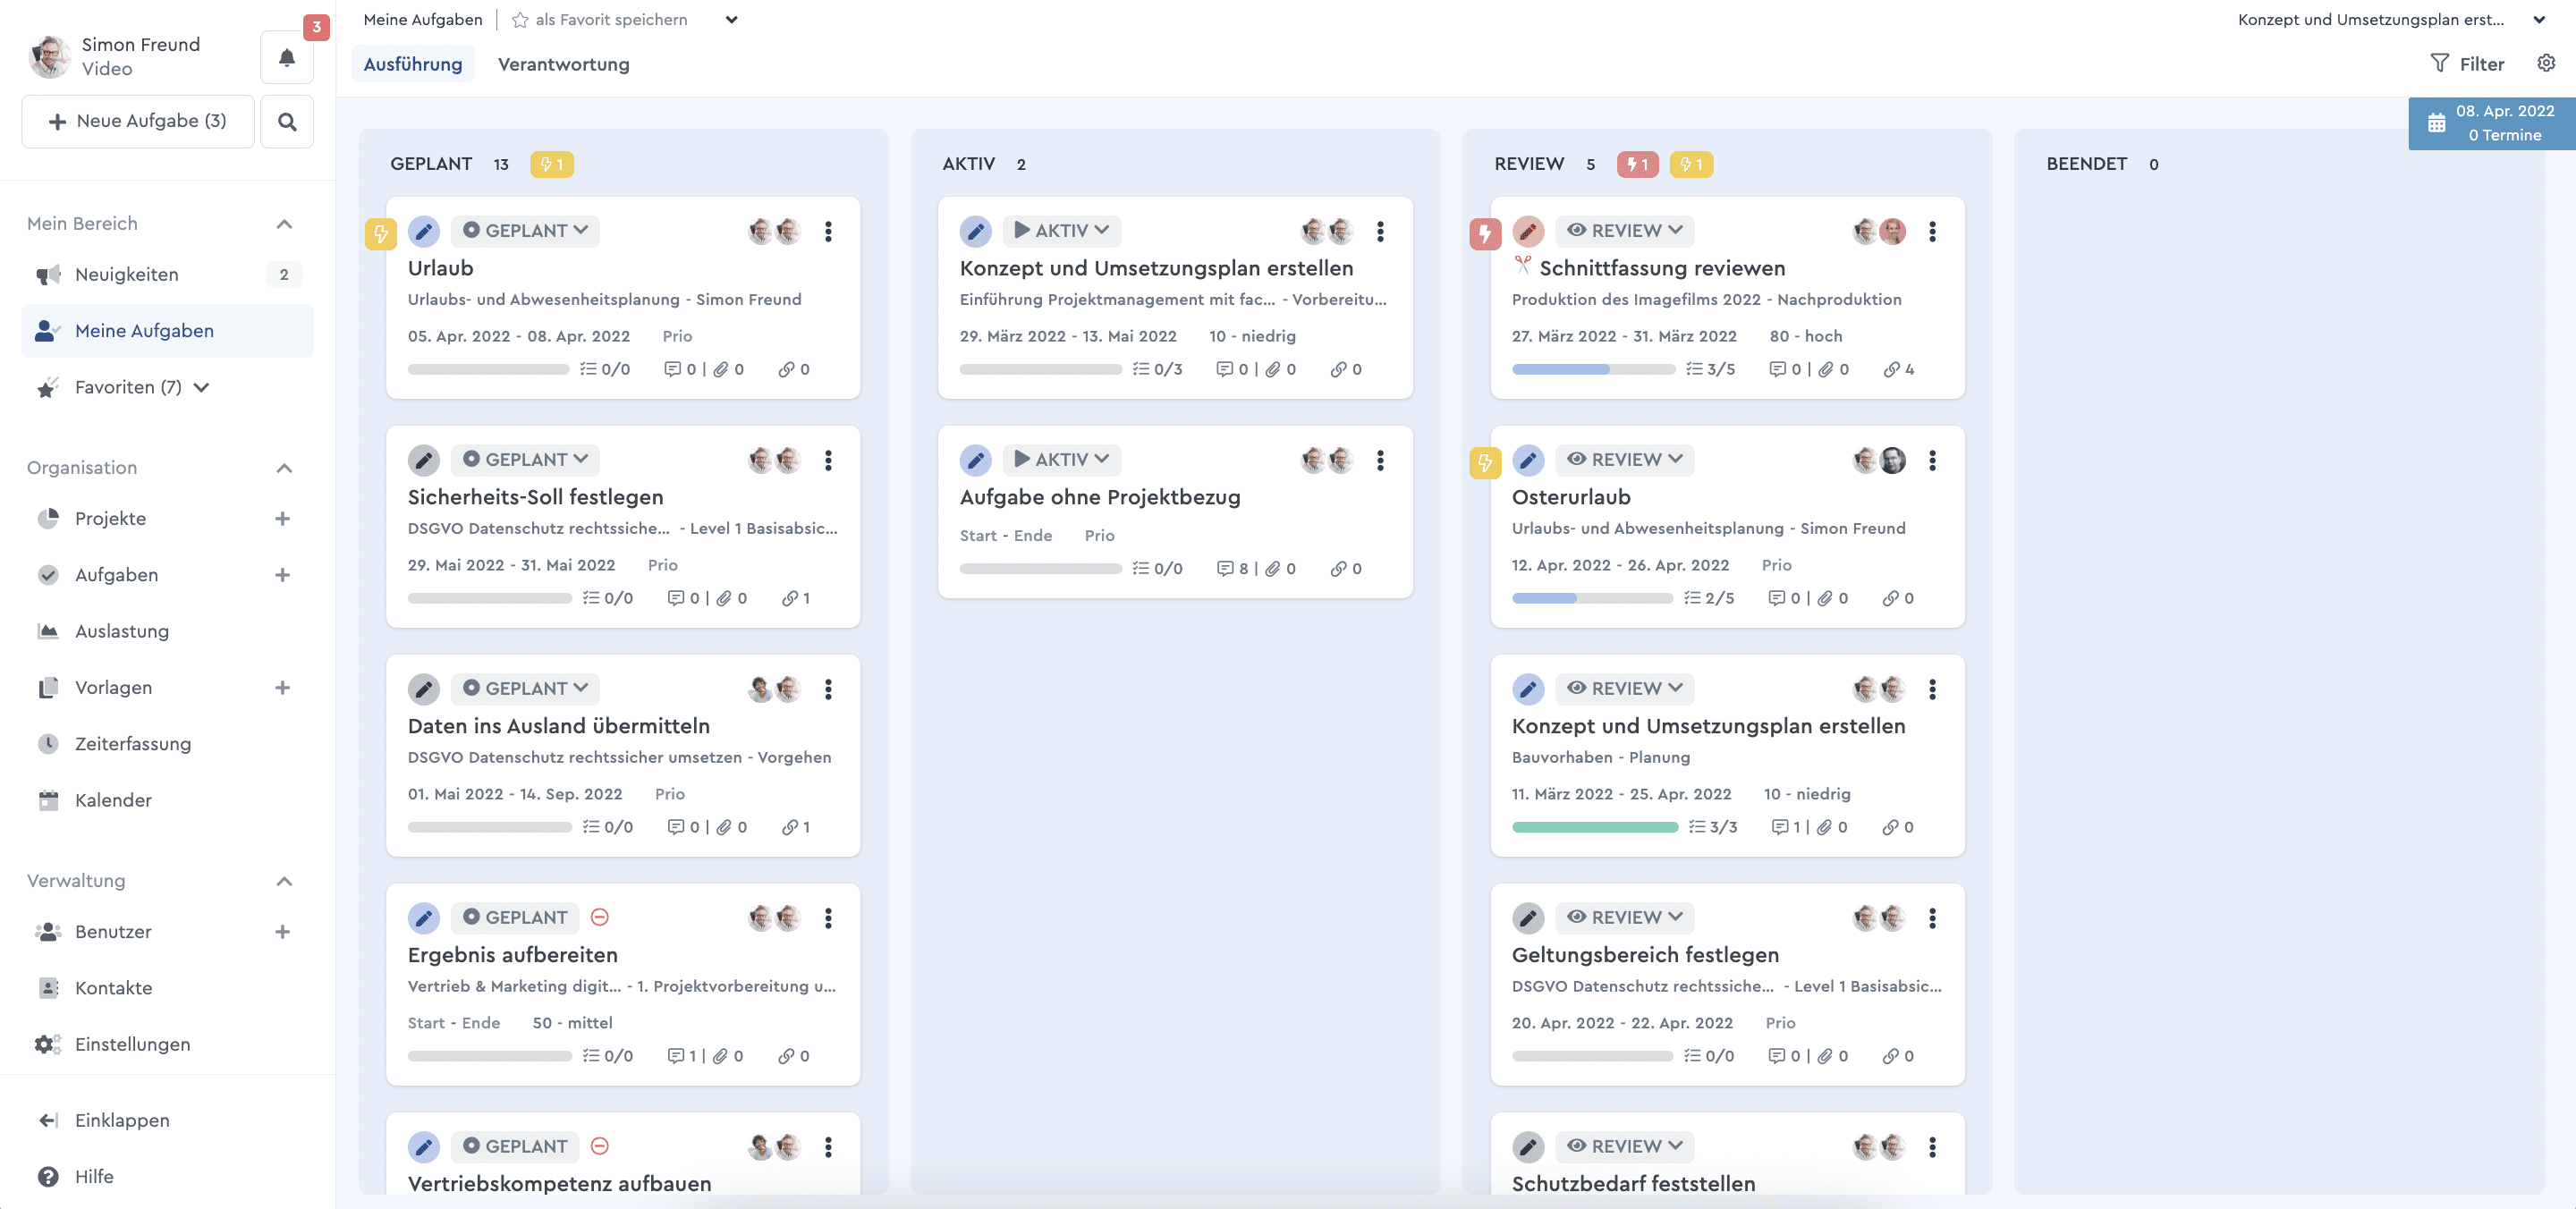Click 08. Apr. 2022 Termine badge

[2492, 123]
